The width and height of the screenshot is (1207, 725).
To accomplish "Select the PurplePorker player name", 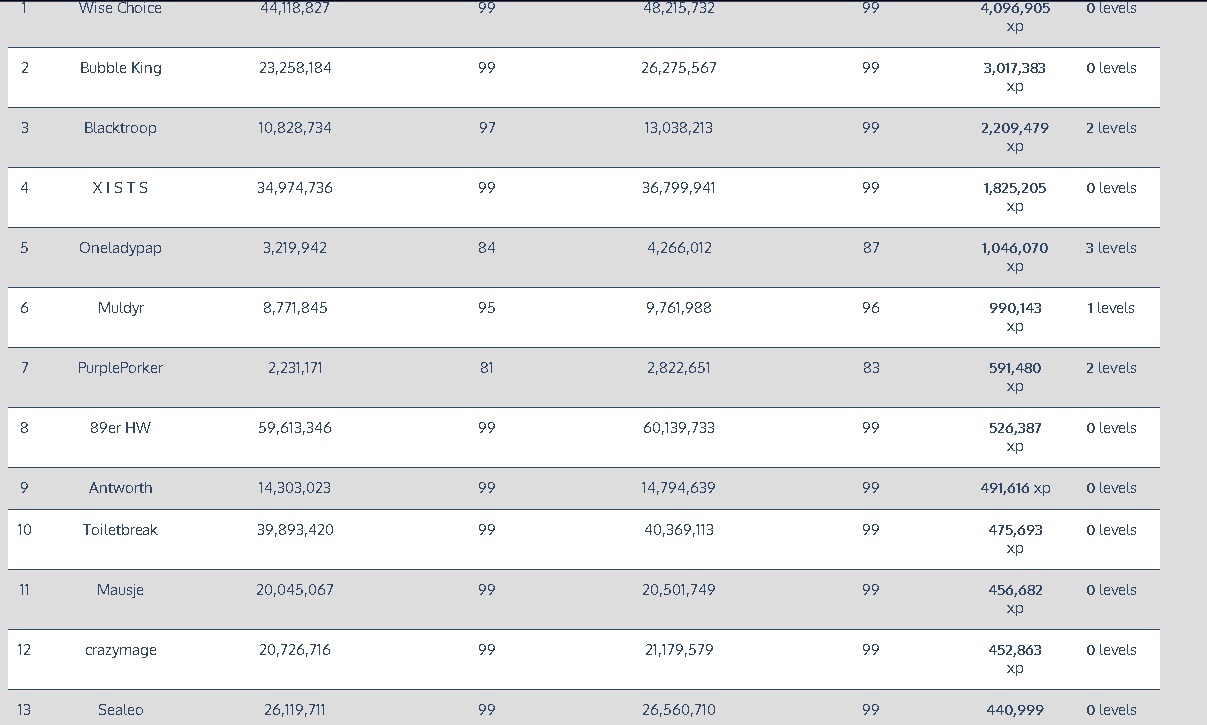I will 120,368.
